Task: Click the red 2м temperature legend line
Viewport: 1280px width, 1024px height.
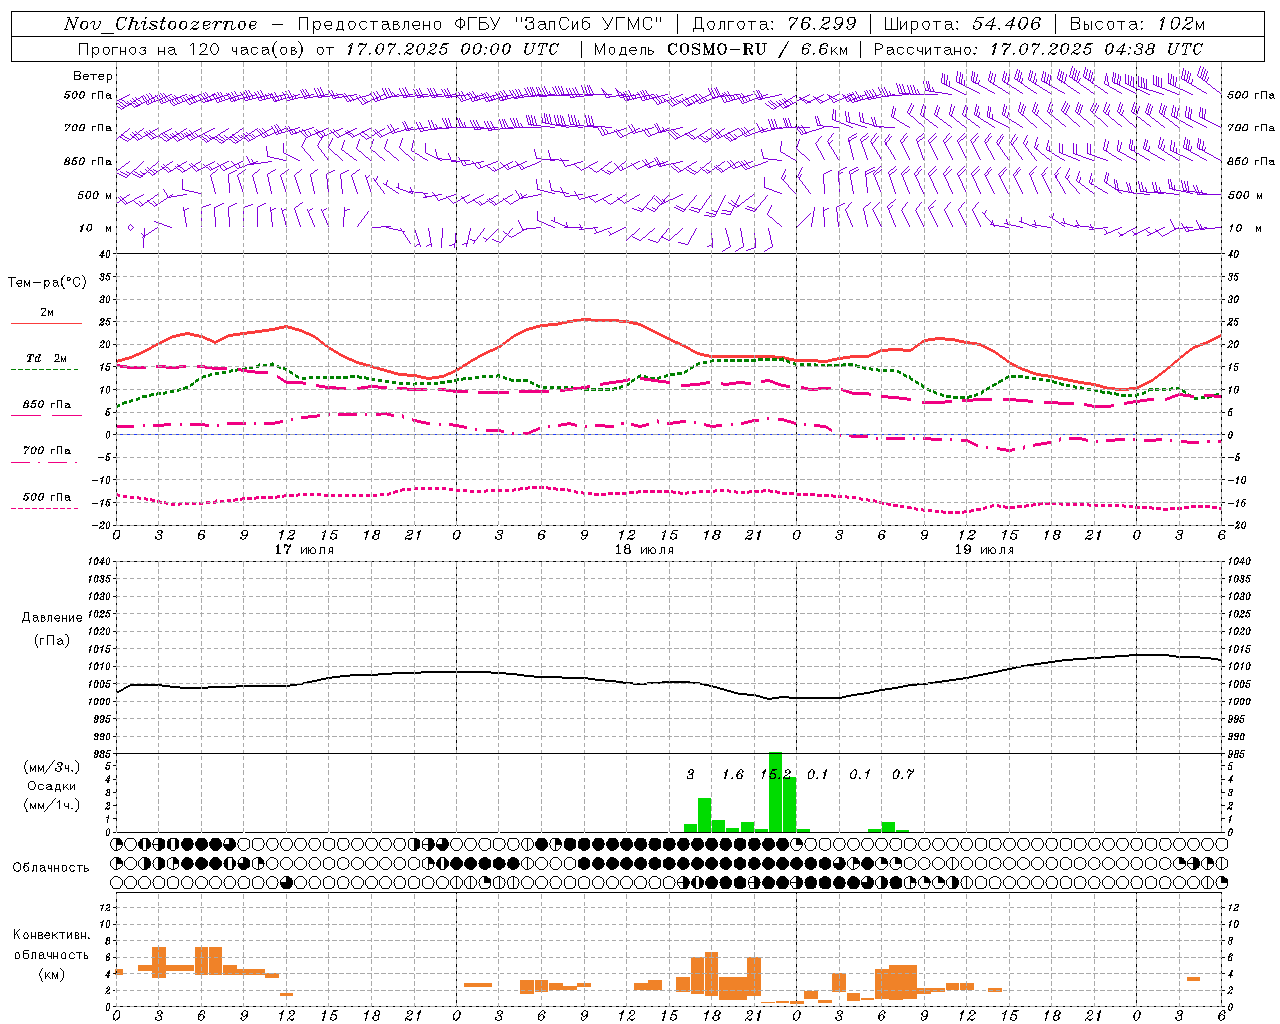Action: coord(46,323)
